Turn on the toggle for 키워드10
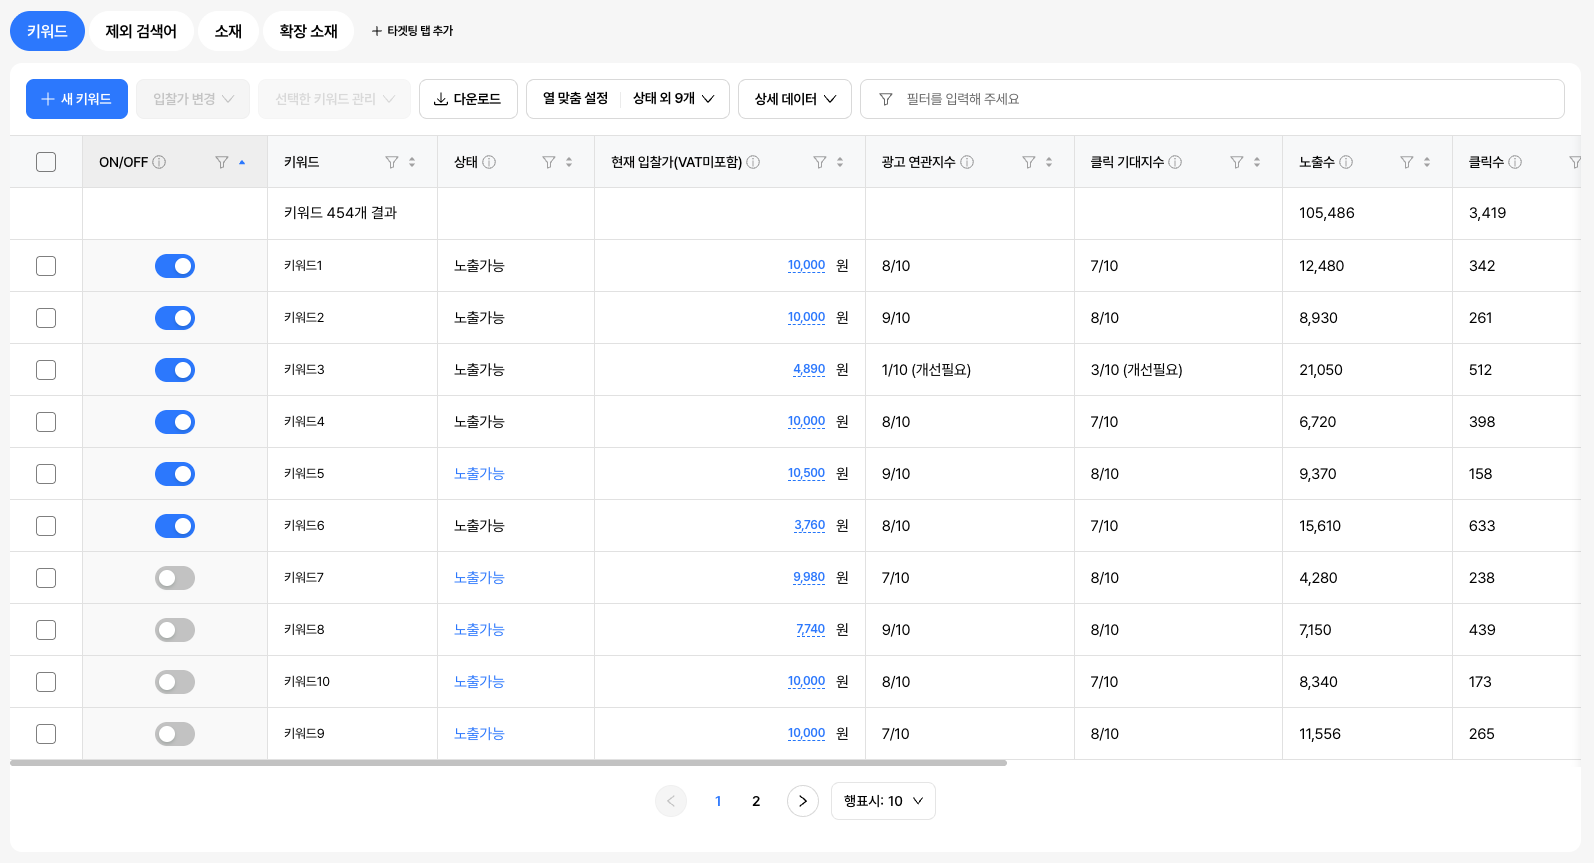This screenshot has height=863, width=1594. click(x=175, y=682)
